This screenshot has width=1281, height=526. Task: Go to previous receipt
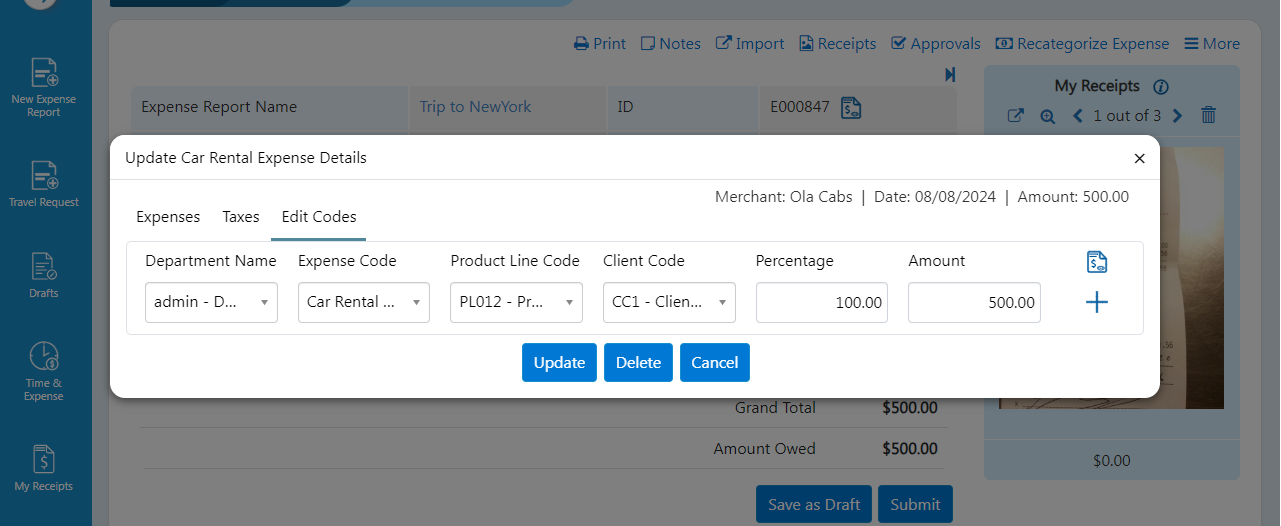(1078, 116)
